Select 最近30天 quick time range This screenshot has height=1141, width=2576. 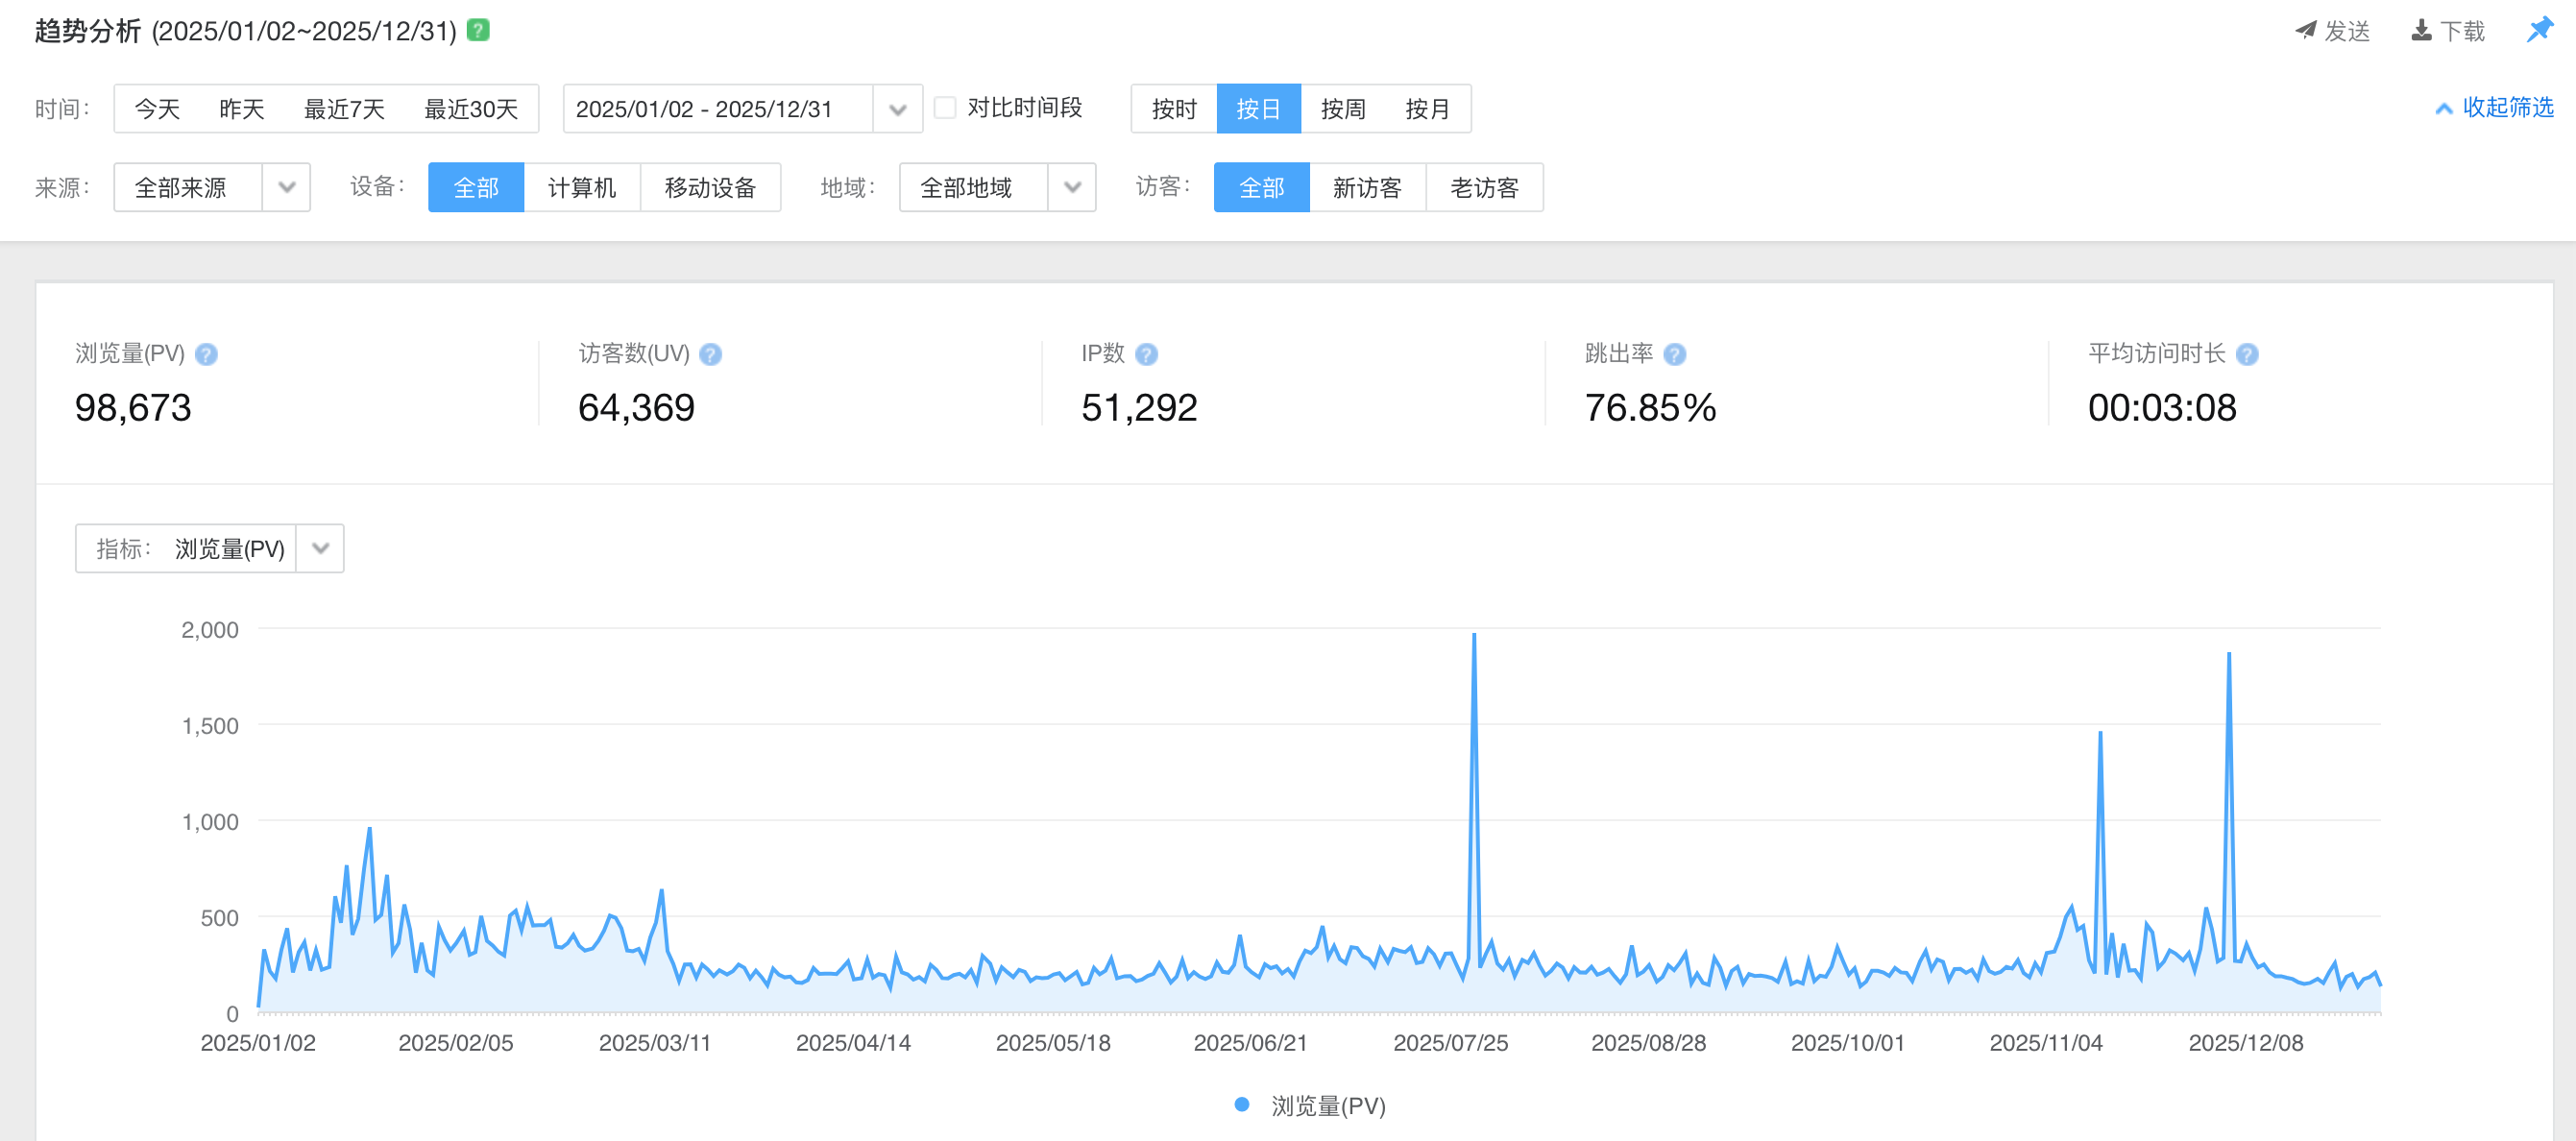(x=470, y=109)
